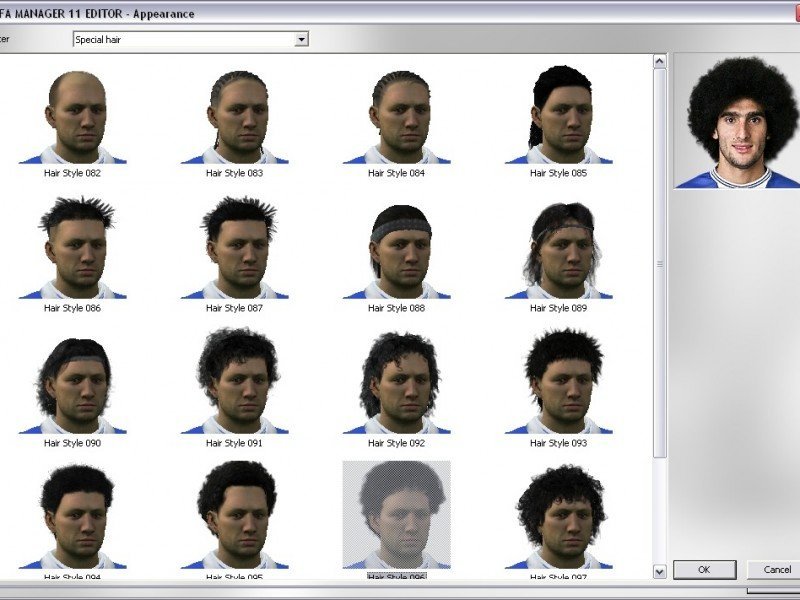
Task: Select Hair Style 085 long ponytail
Action: point(559,116)
